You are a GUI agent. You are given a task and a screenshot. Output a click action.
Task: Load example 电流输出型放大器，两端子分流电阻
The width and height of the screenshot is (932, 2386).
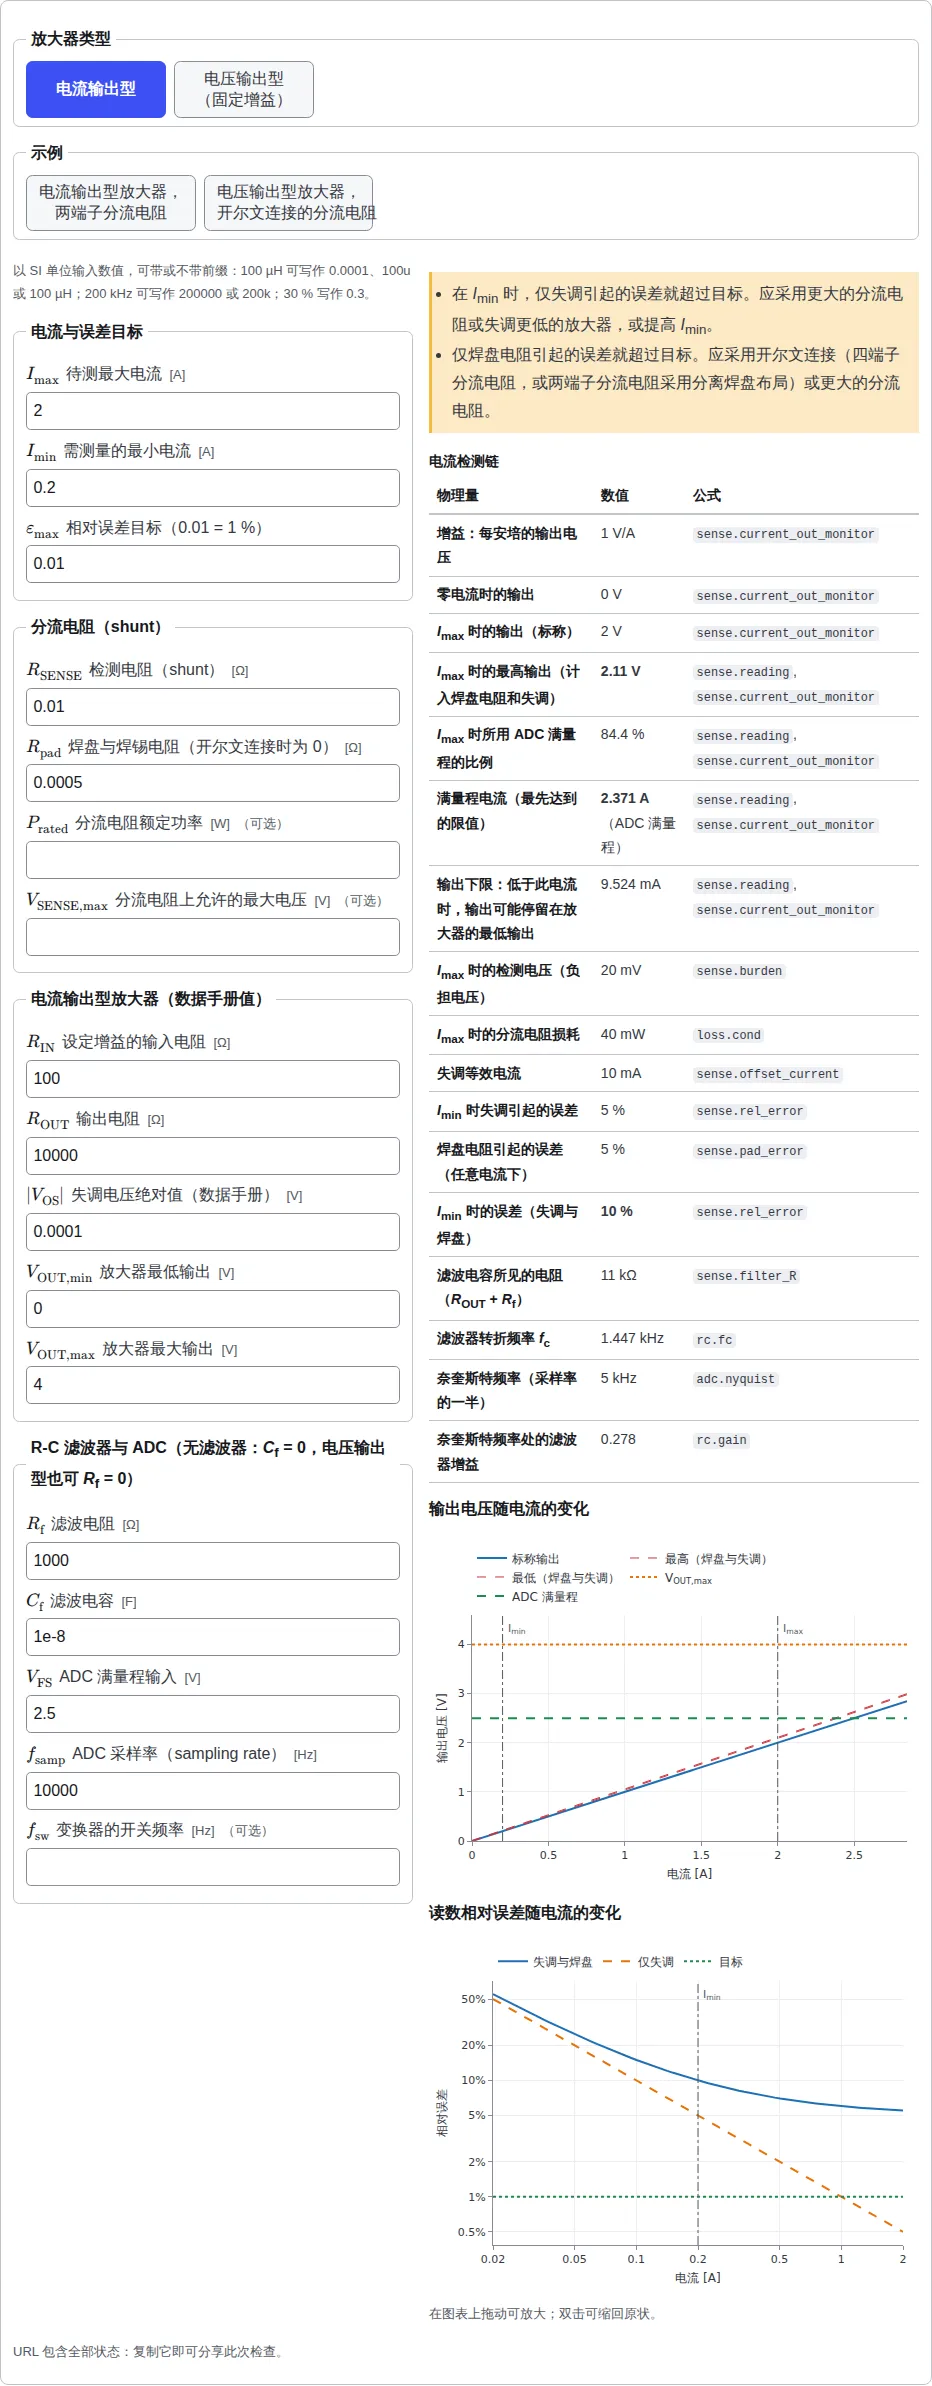111,203
